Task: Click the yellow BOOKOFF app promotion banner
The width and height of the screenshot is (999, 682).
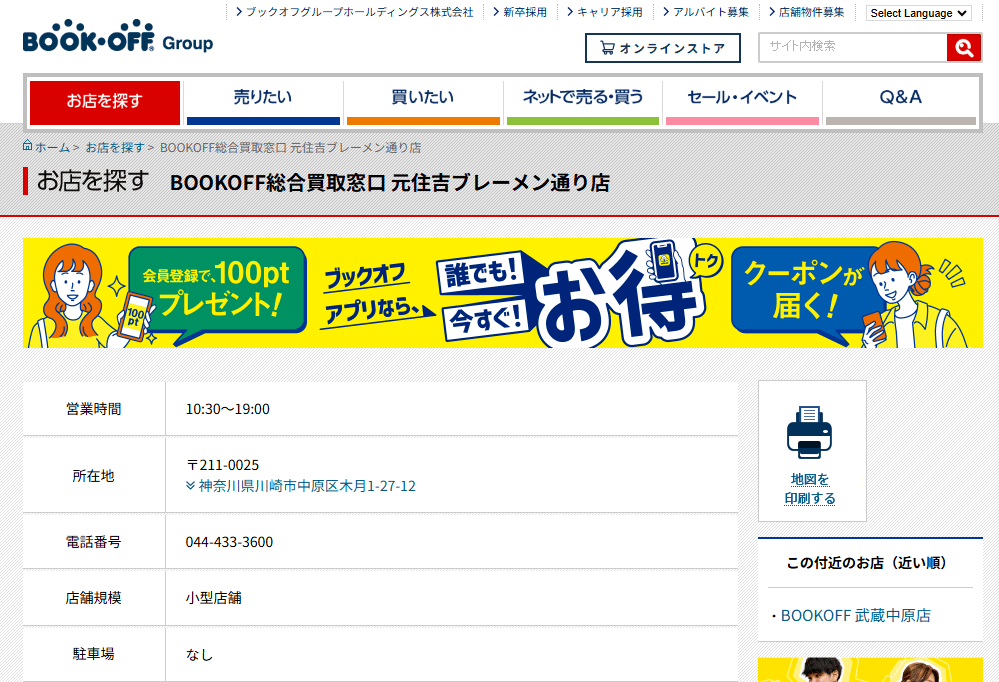Action: point(503,293)
